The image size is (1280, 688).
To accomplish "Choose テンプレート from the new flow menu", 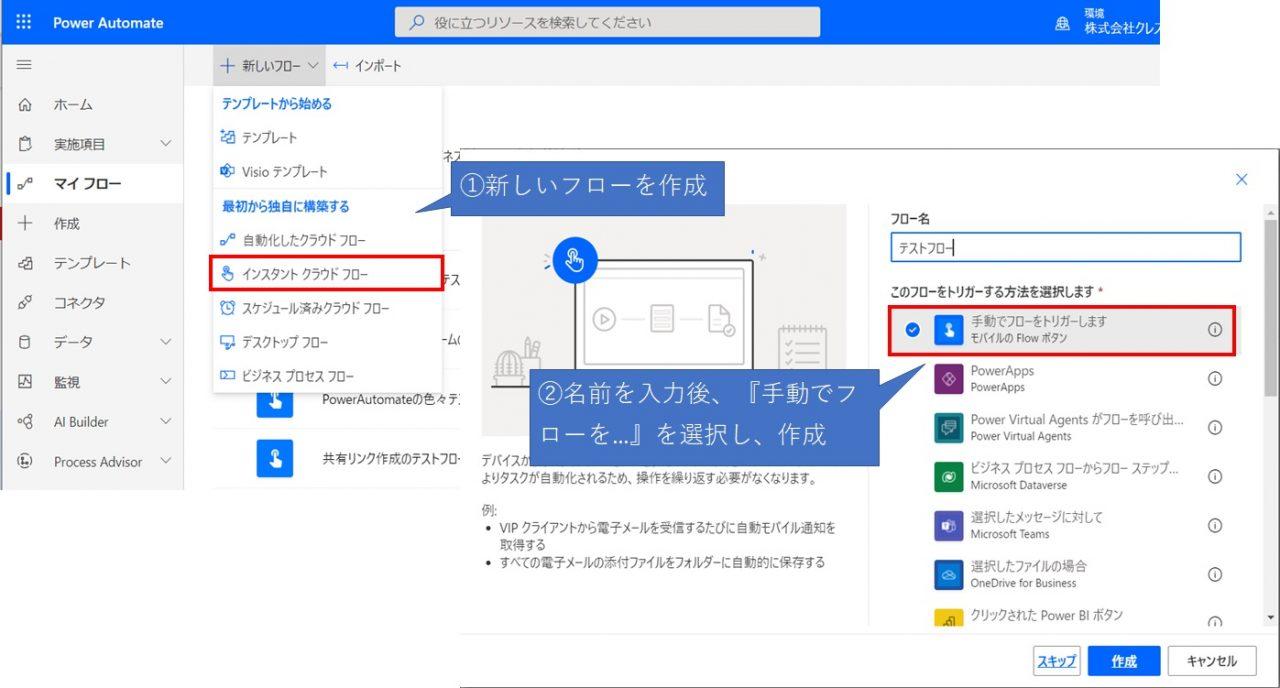I will (x=328, y=138).
